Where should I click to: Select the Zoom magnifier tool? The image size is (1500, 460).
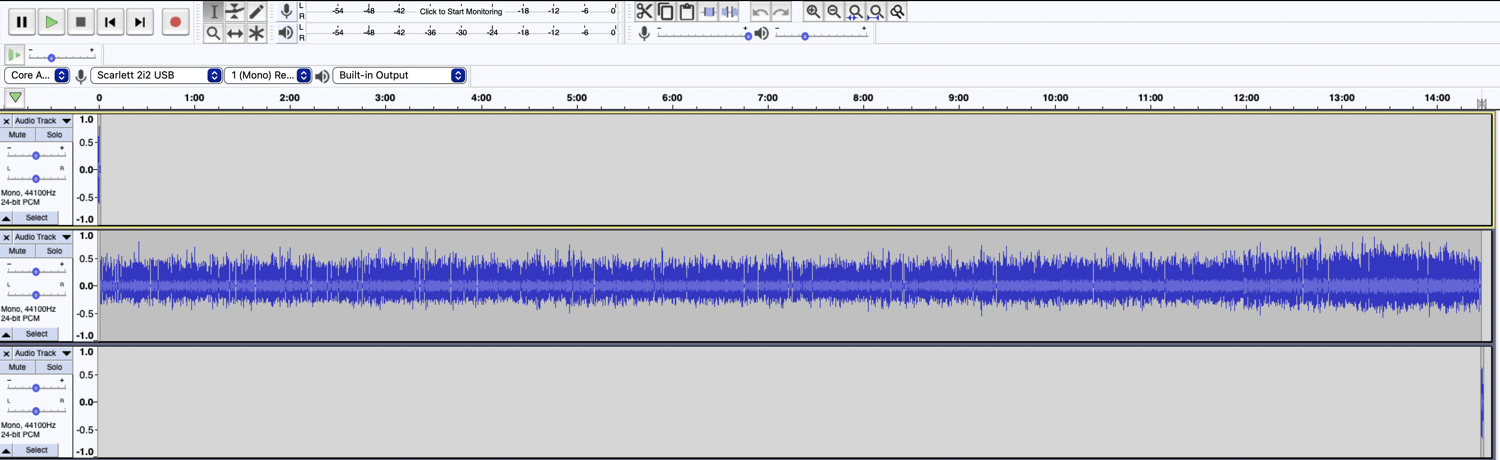point(213,33)
